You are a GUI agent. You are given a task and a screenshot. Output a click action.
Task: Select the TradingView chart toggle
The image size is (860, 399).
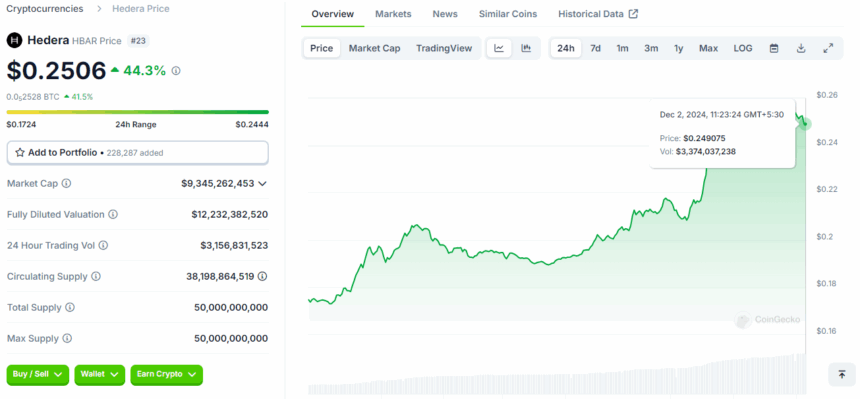[444, 48]
